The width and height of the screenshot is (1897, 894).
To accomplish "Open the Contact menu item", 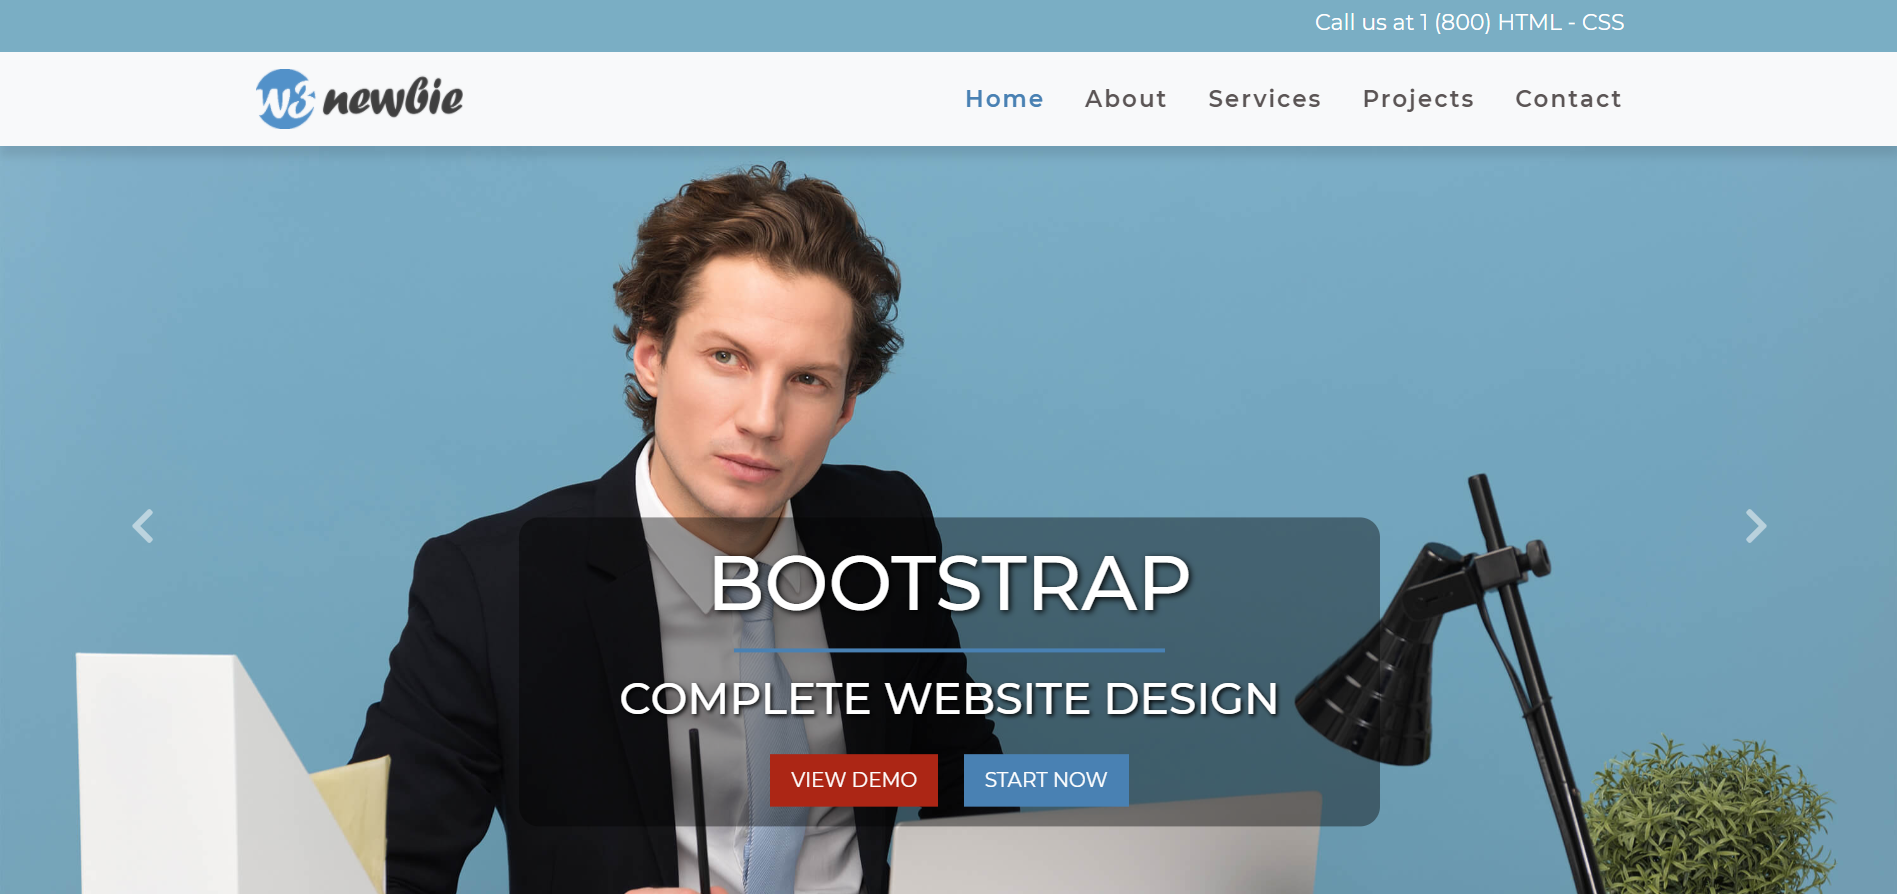I will click(1568, 99).
